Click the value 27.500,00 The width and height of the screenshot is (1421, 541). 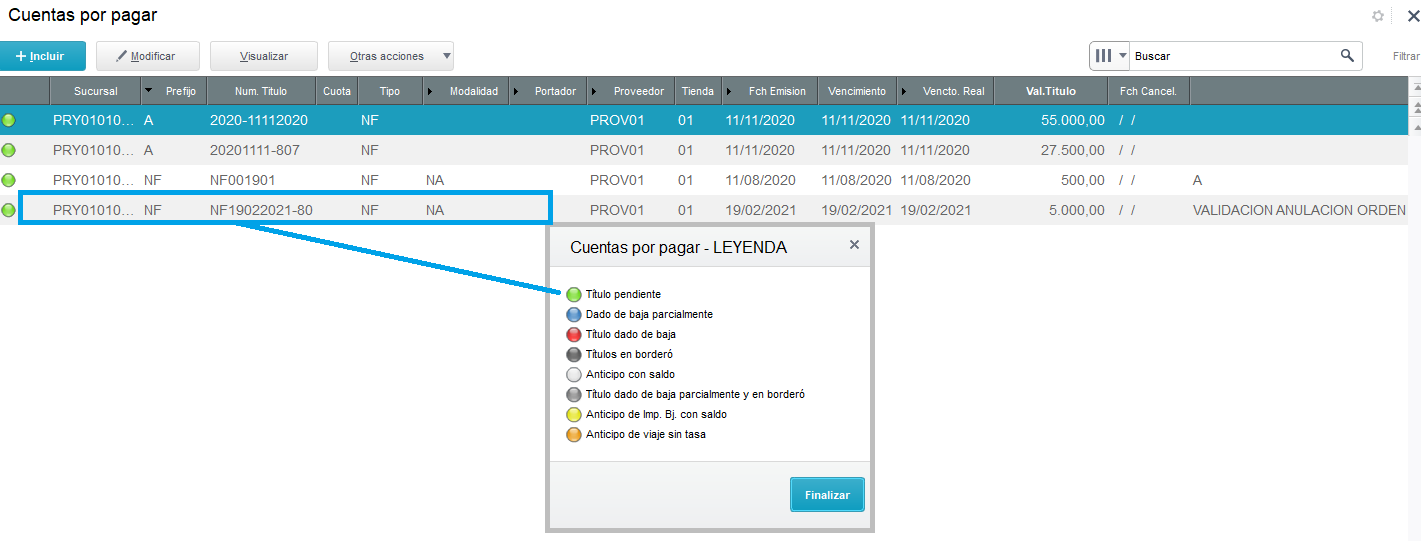1073,150
